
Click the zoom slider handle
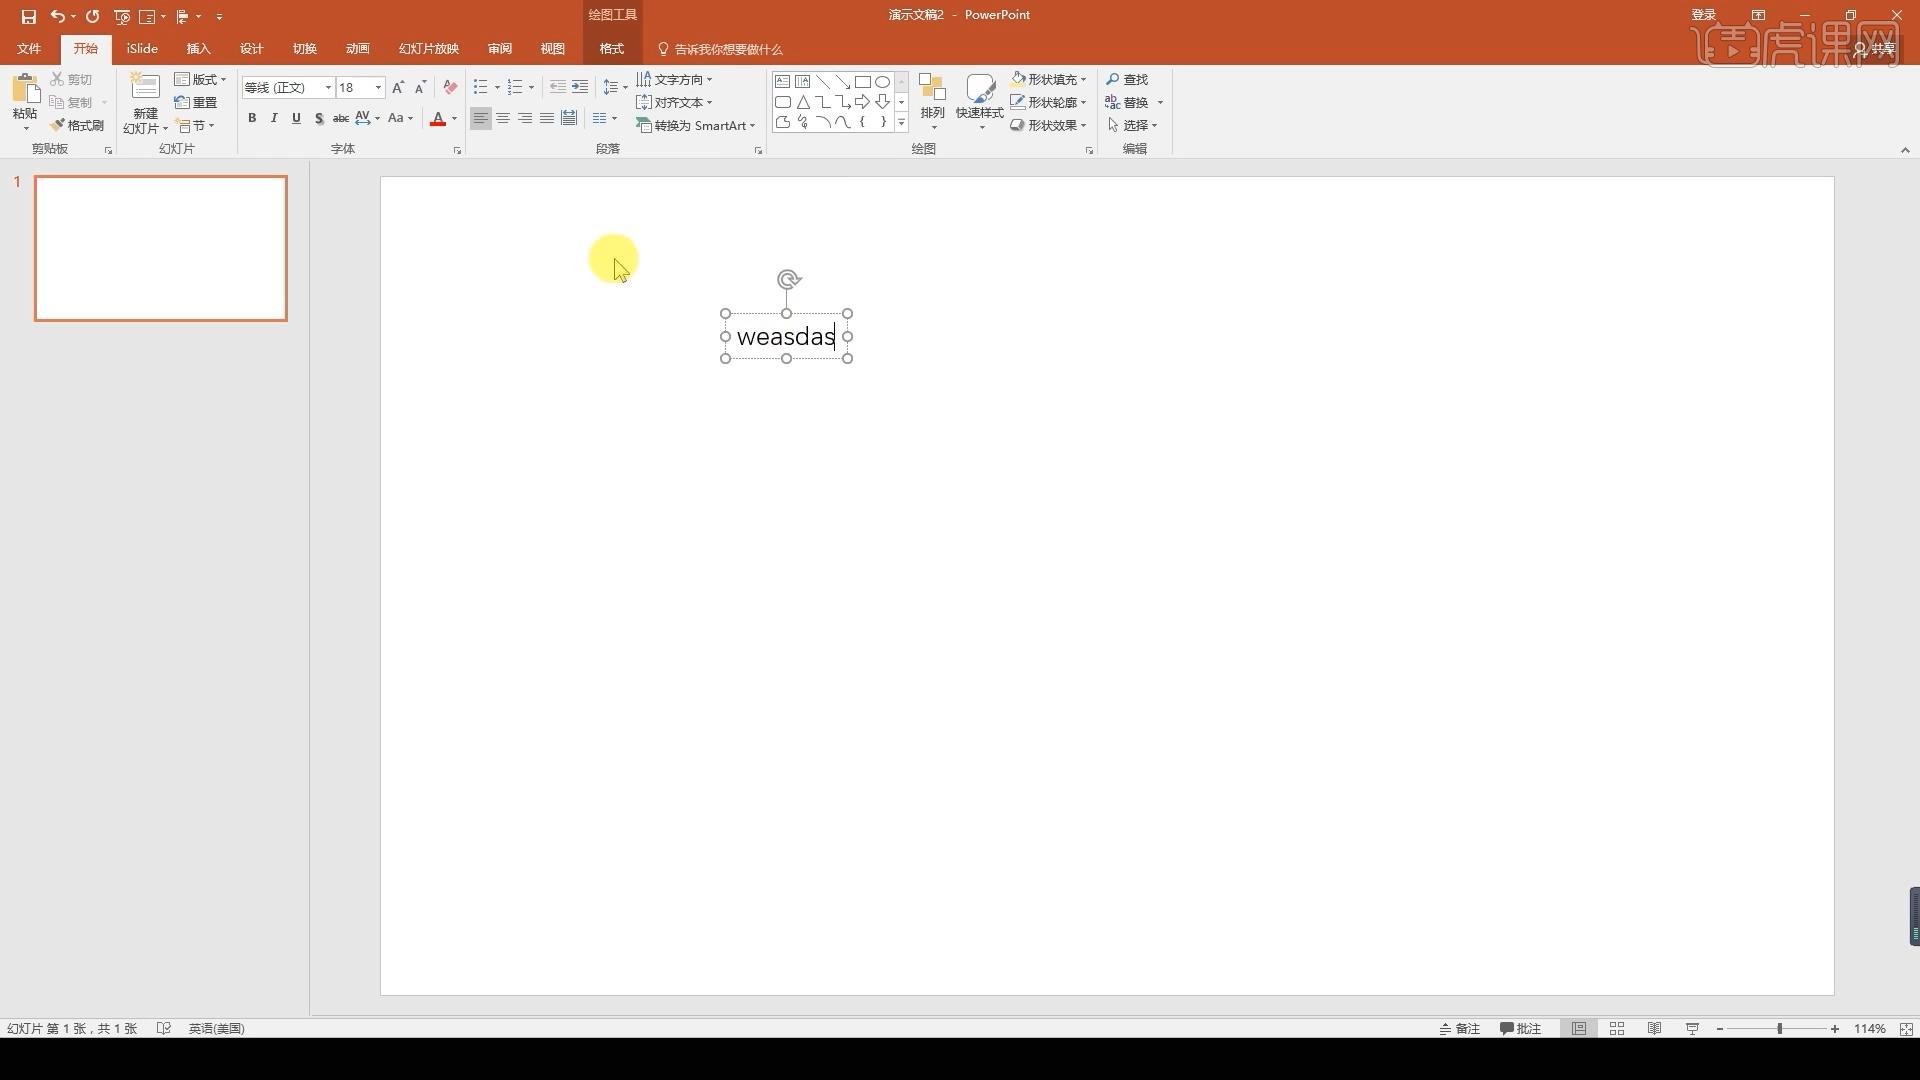1779,1028
